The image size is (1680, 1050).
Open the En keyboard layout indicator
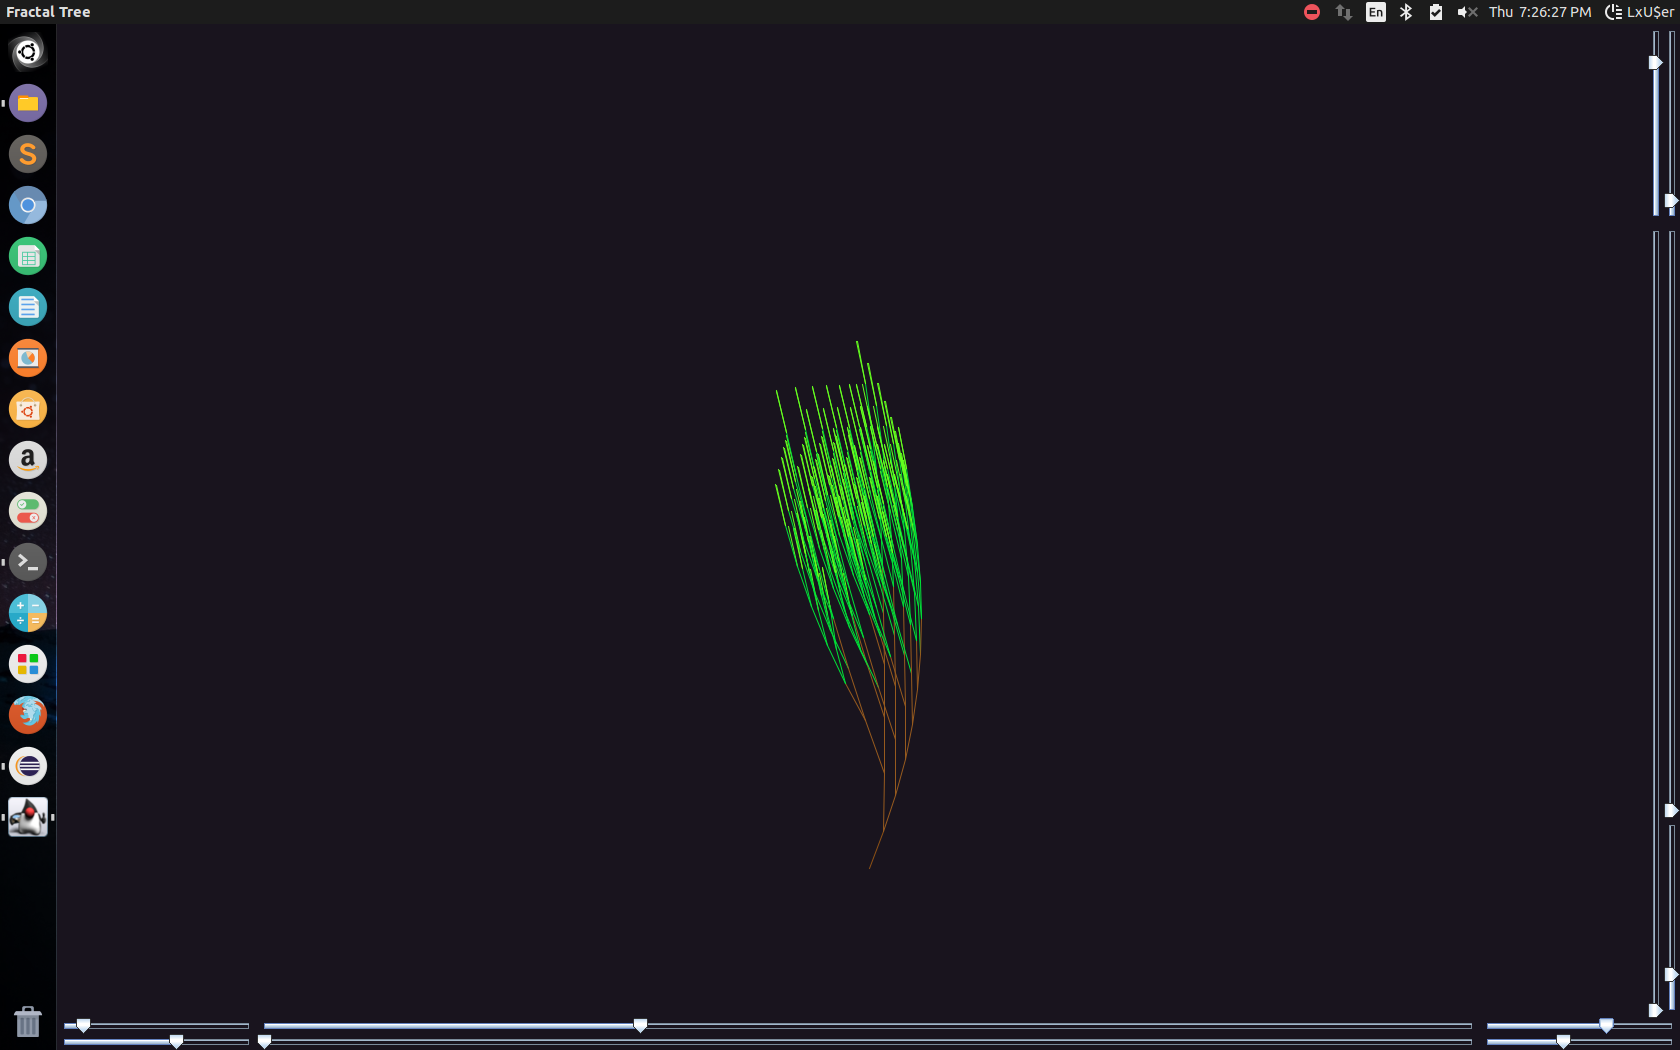tap(1376, 12)
